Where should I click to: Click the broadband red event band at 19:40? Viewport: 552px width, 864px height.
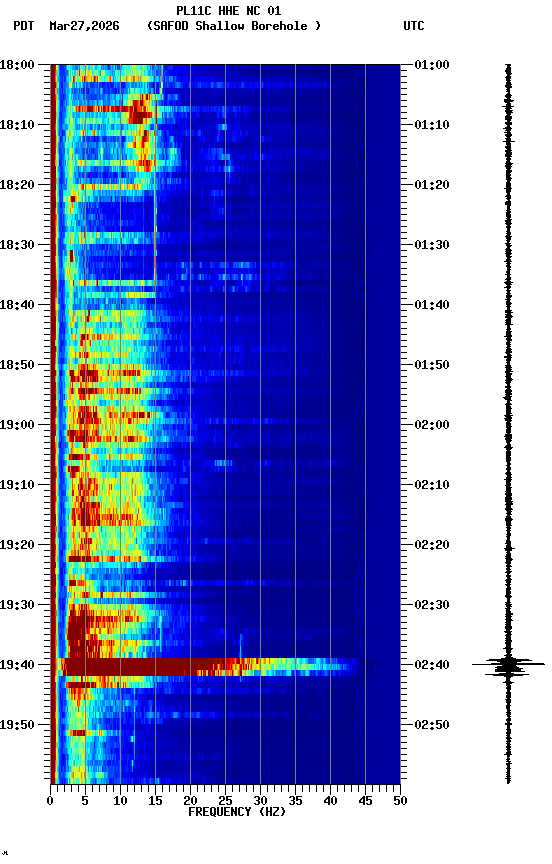tap(209, 667)
